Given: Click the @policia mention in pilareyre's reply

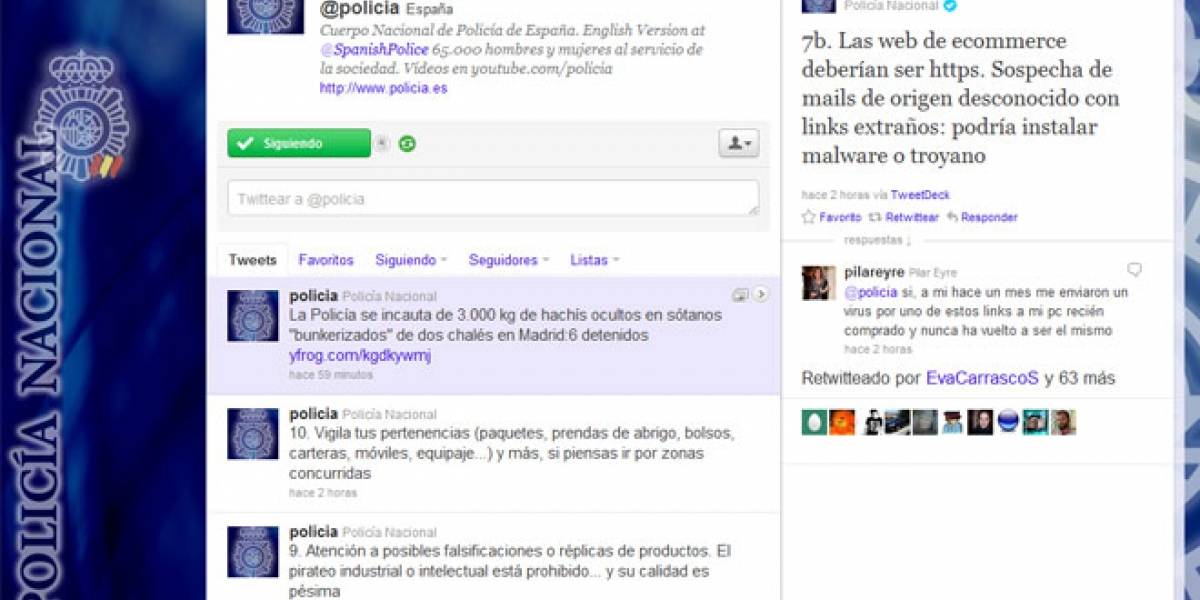Looking at the screenshot, I should (871, 292).
